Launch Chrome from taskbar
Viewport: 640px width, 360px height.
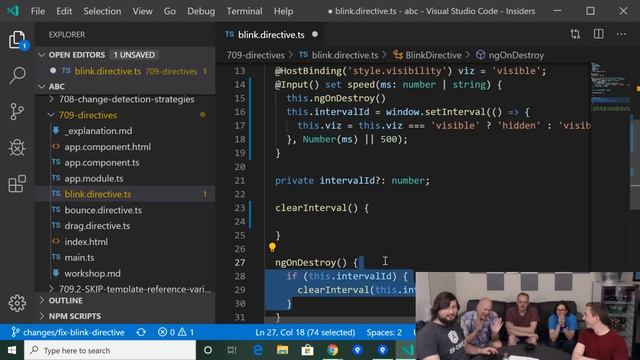[x=333, y=350]
